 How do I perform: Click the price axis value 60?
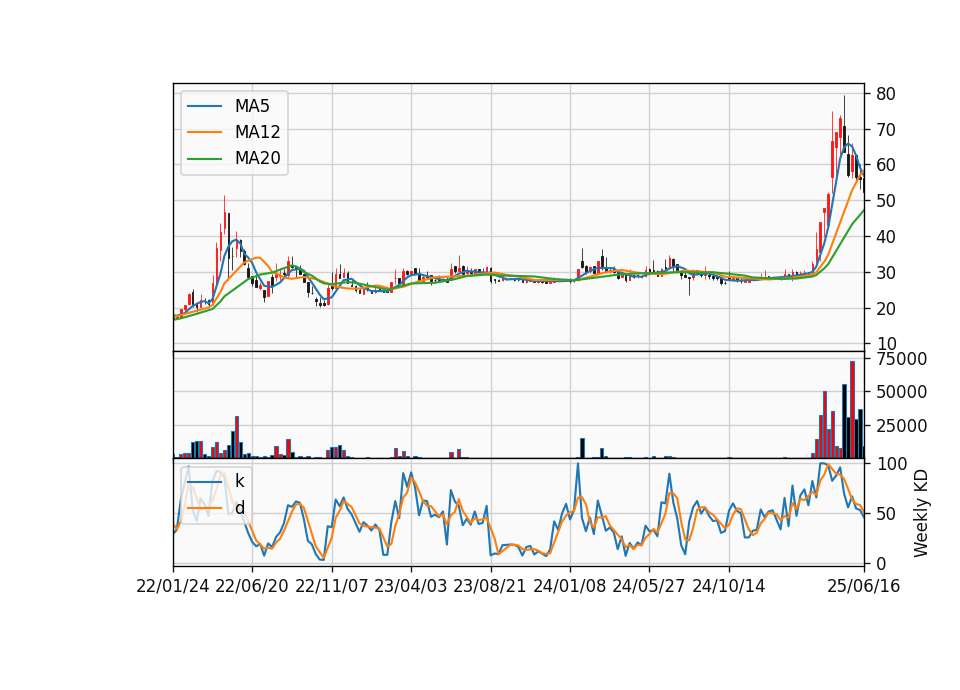(886, 165)
